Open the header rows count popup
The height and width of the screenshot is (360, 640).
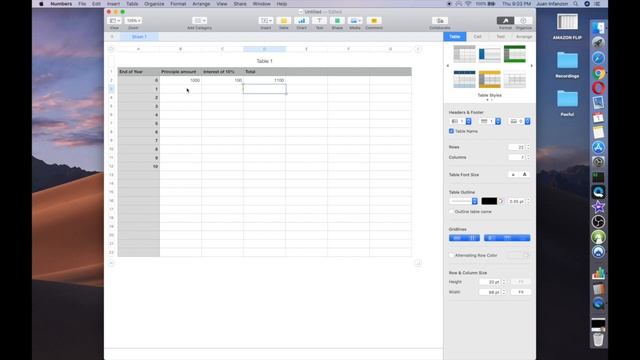tap(490, 122)
